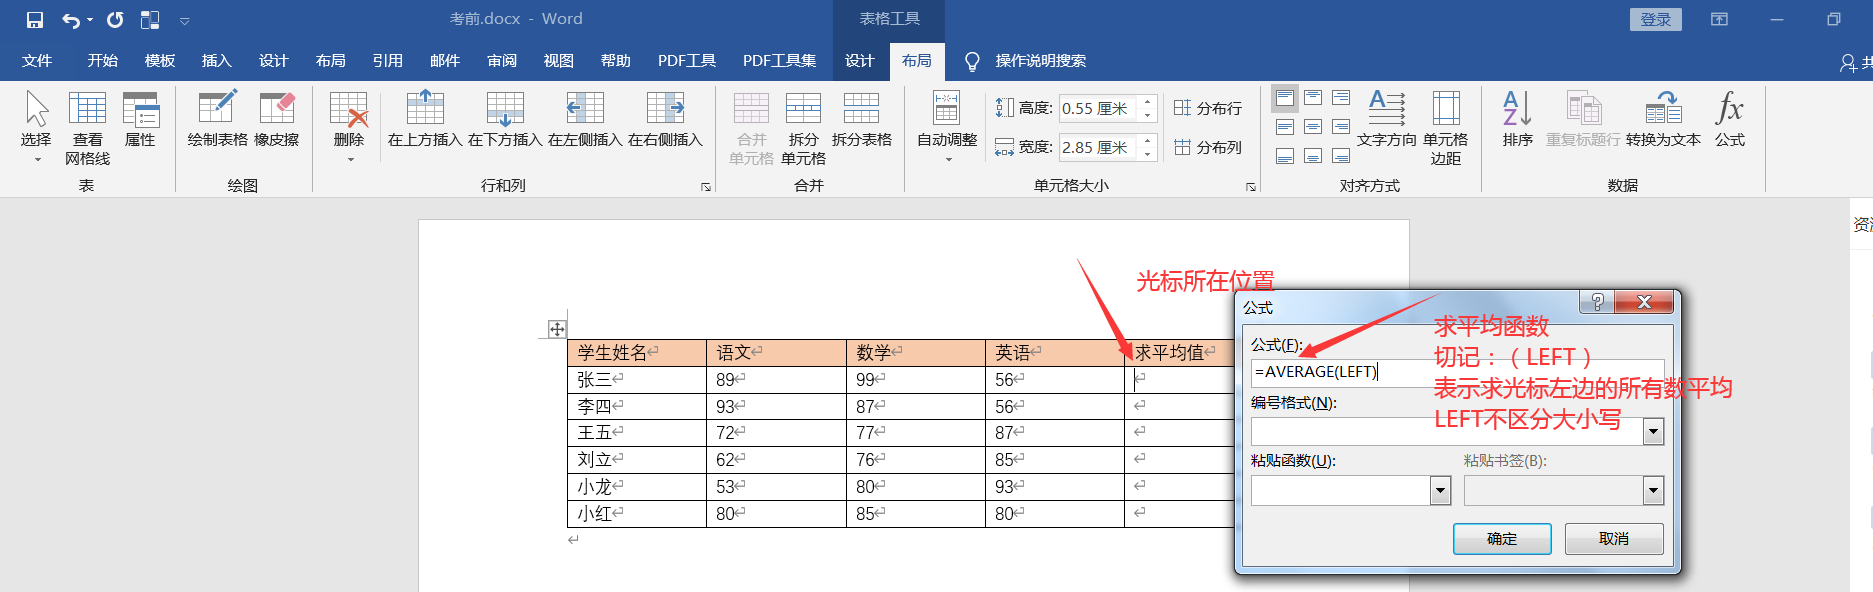This screenshot has height=592, width=1873.
Task: Select Align Bottom Right cell alignment
Action: [1341, 156]
